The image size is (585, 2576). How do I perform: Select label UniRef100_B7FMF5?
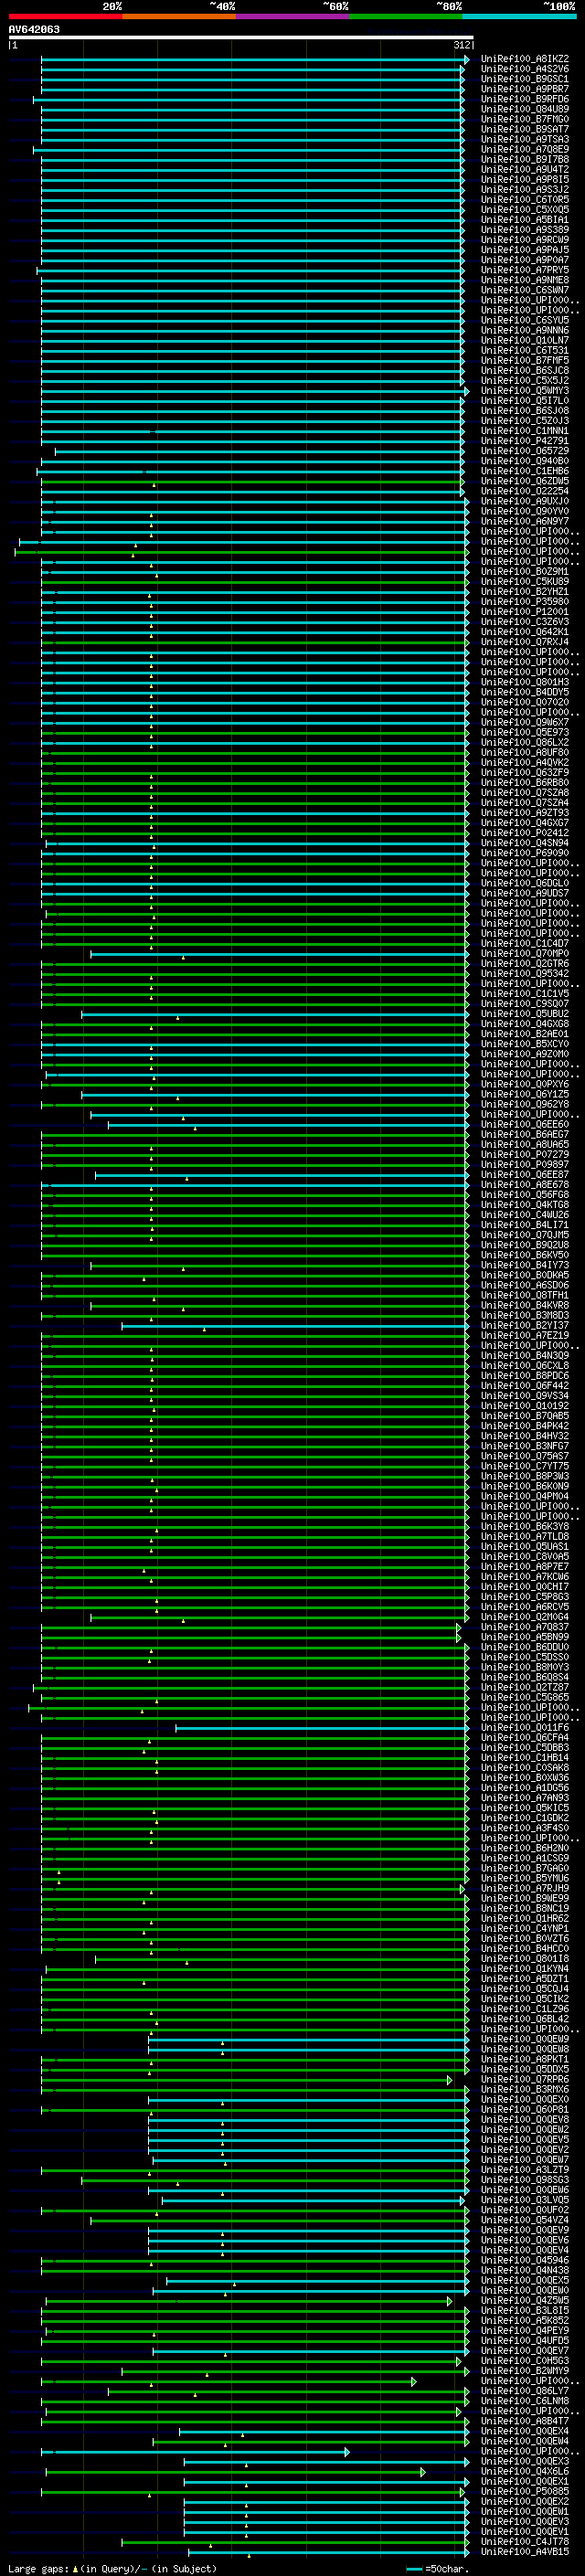pyautogui.click(x=525, y=361)
